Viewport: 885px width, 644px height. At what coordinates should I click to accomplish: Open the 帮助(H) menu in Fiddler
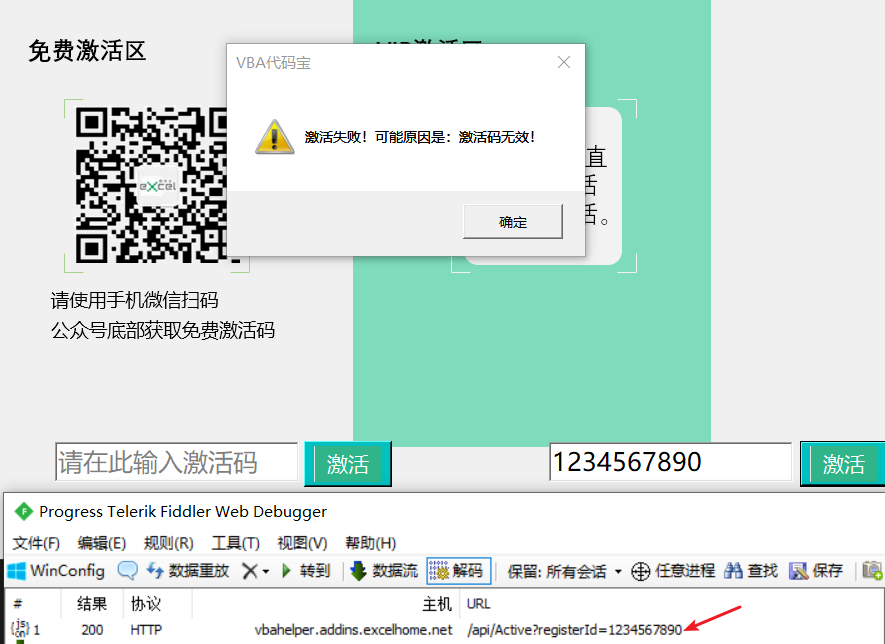[x=370, y=543]
